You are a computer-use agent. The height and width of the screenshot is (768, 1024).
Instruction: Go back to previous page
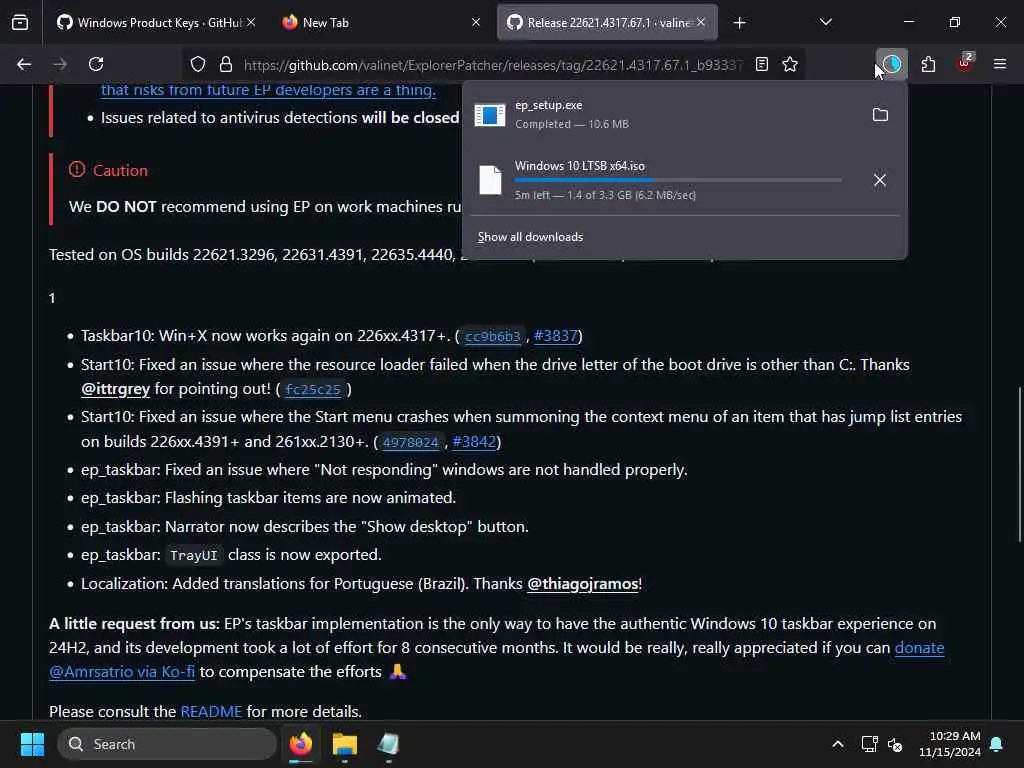(24, 64)
